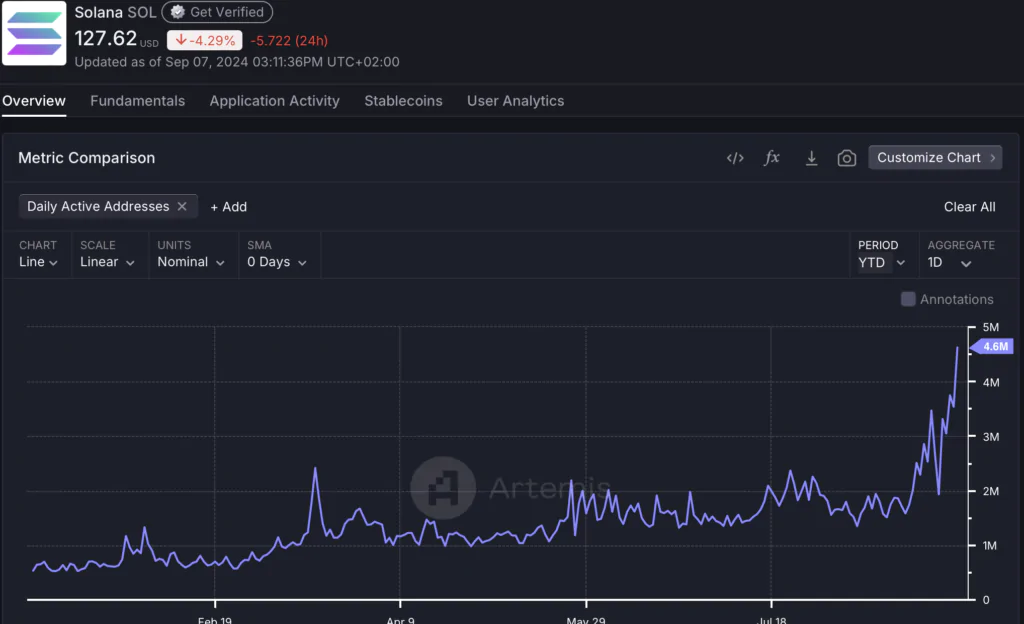Take chart snapshot with camera icon
The height and width of the screenshot is (624, 1024).
coord(846,158)
